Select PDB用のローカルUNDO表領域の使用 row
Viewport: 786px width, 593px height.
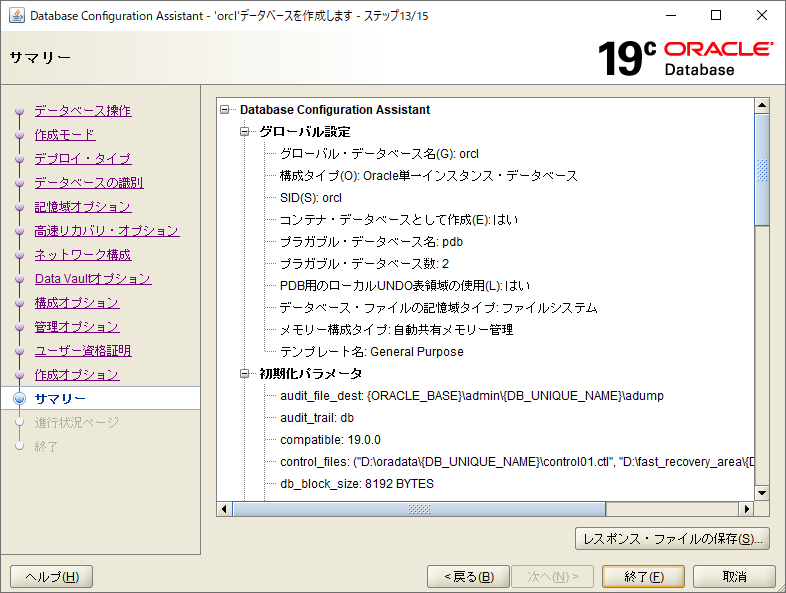pos(405,286)
